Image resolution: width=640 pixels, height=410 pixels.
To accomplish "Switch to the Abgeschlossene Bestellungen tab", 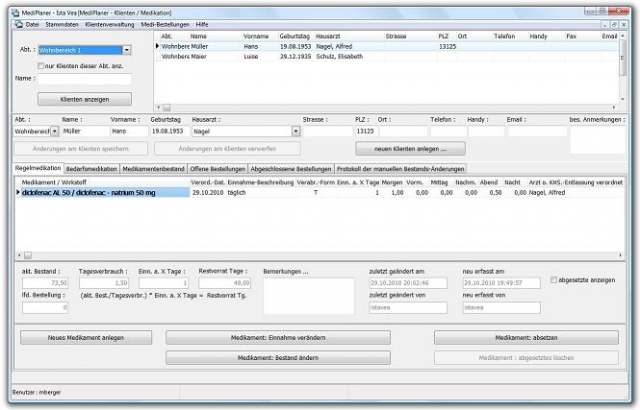I will pyautogui.click(x=291, y=169).
